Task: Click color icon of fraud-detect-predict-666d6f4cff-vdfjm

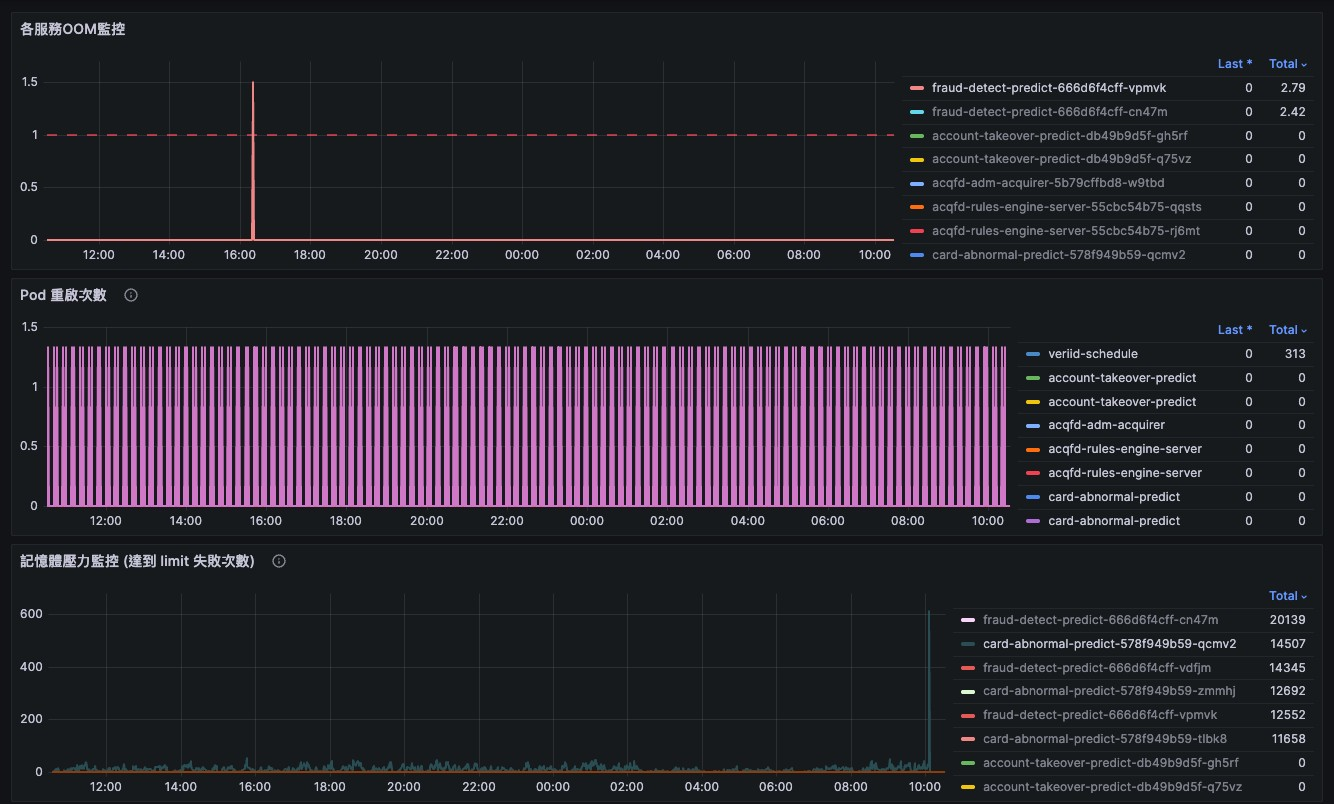Action: tap(968, 668)
